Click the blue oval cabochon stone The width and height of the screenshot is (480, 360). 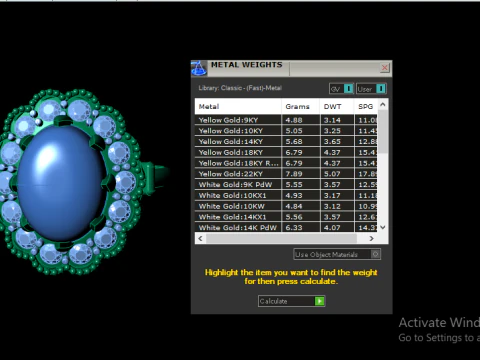coord(62,183)
